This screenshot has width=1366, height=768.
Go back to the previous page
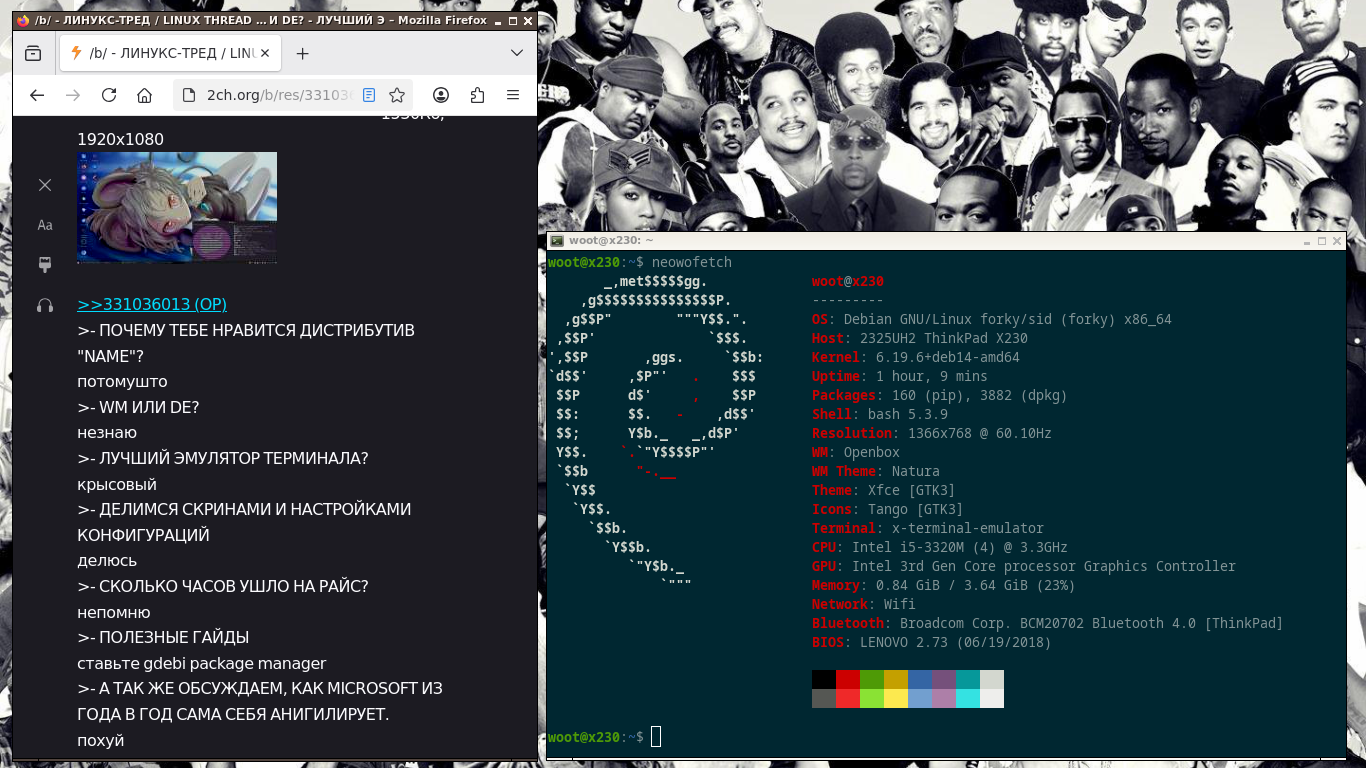coord(37,95)
